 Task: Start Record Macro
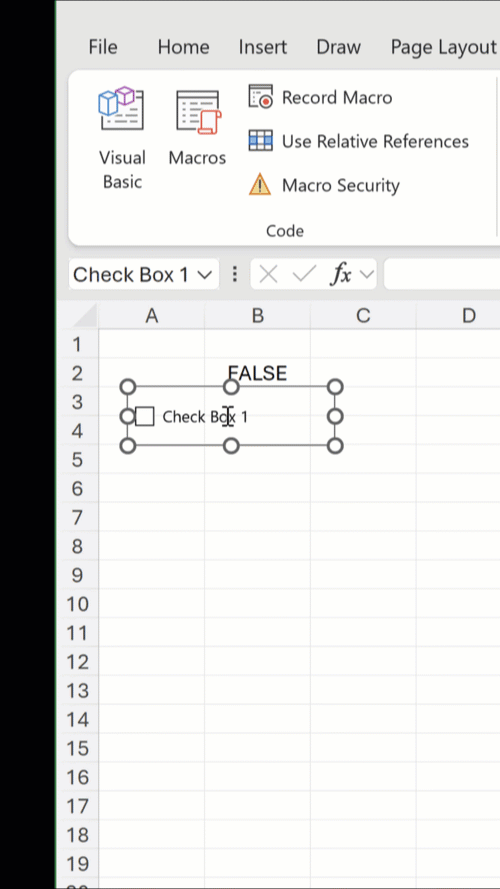[320, 98]
